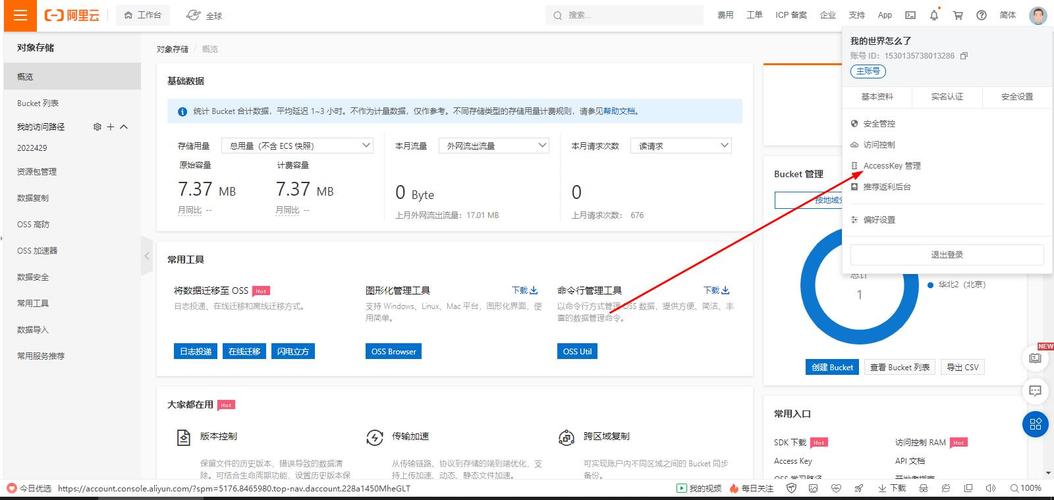Open the blue floating grid icon
This screenshot has height=500, width=1054.
coord(1035,424)
